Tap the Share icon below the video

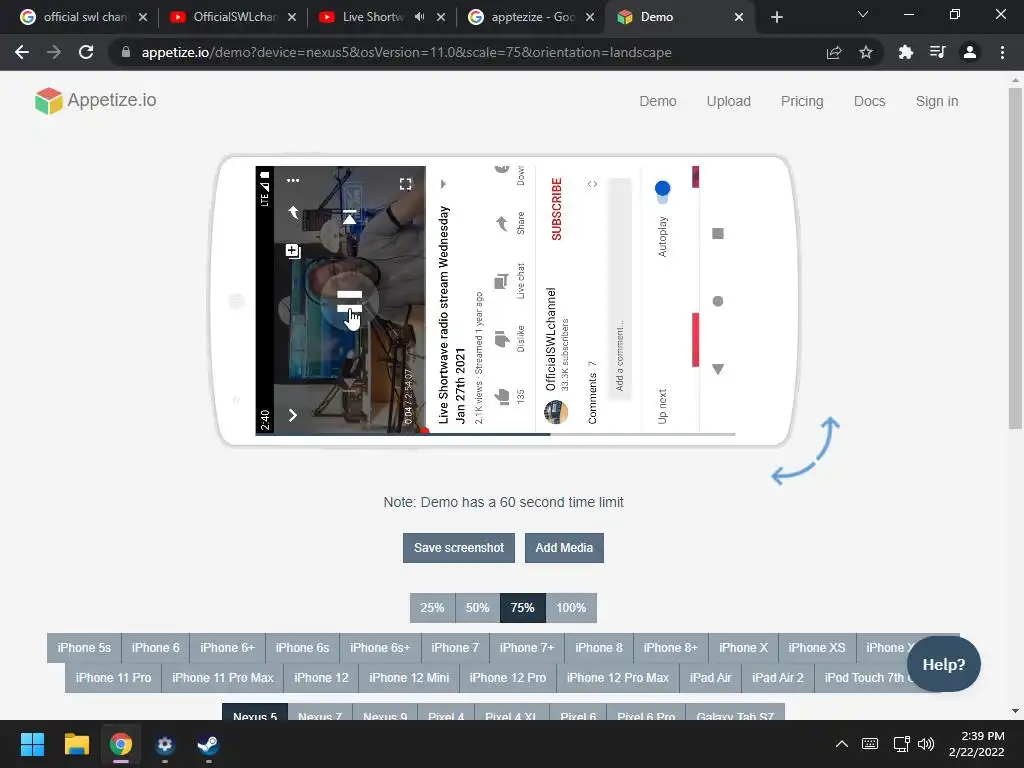pos(502,224)
